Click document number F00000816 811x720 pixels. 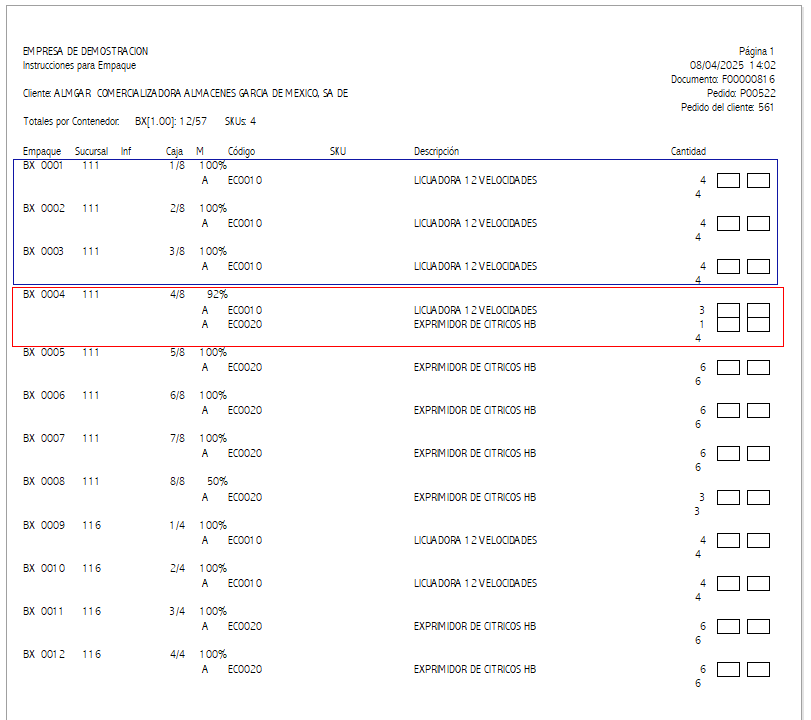tap(748, 79)
